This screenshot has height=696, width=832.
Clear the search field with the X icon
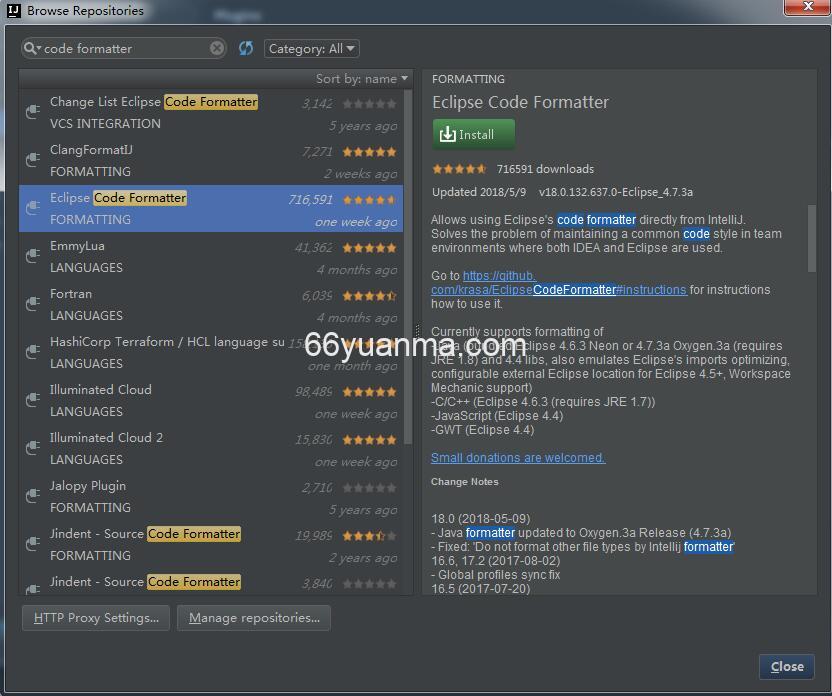pyautogui.click(x=217, y=48)
